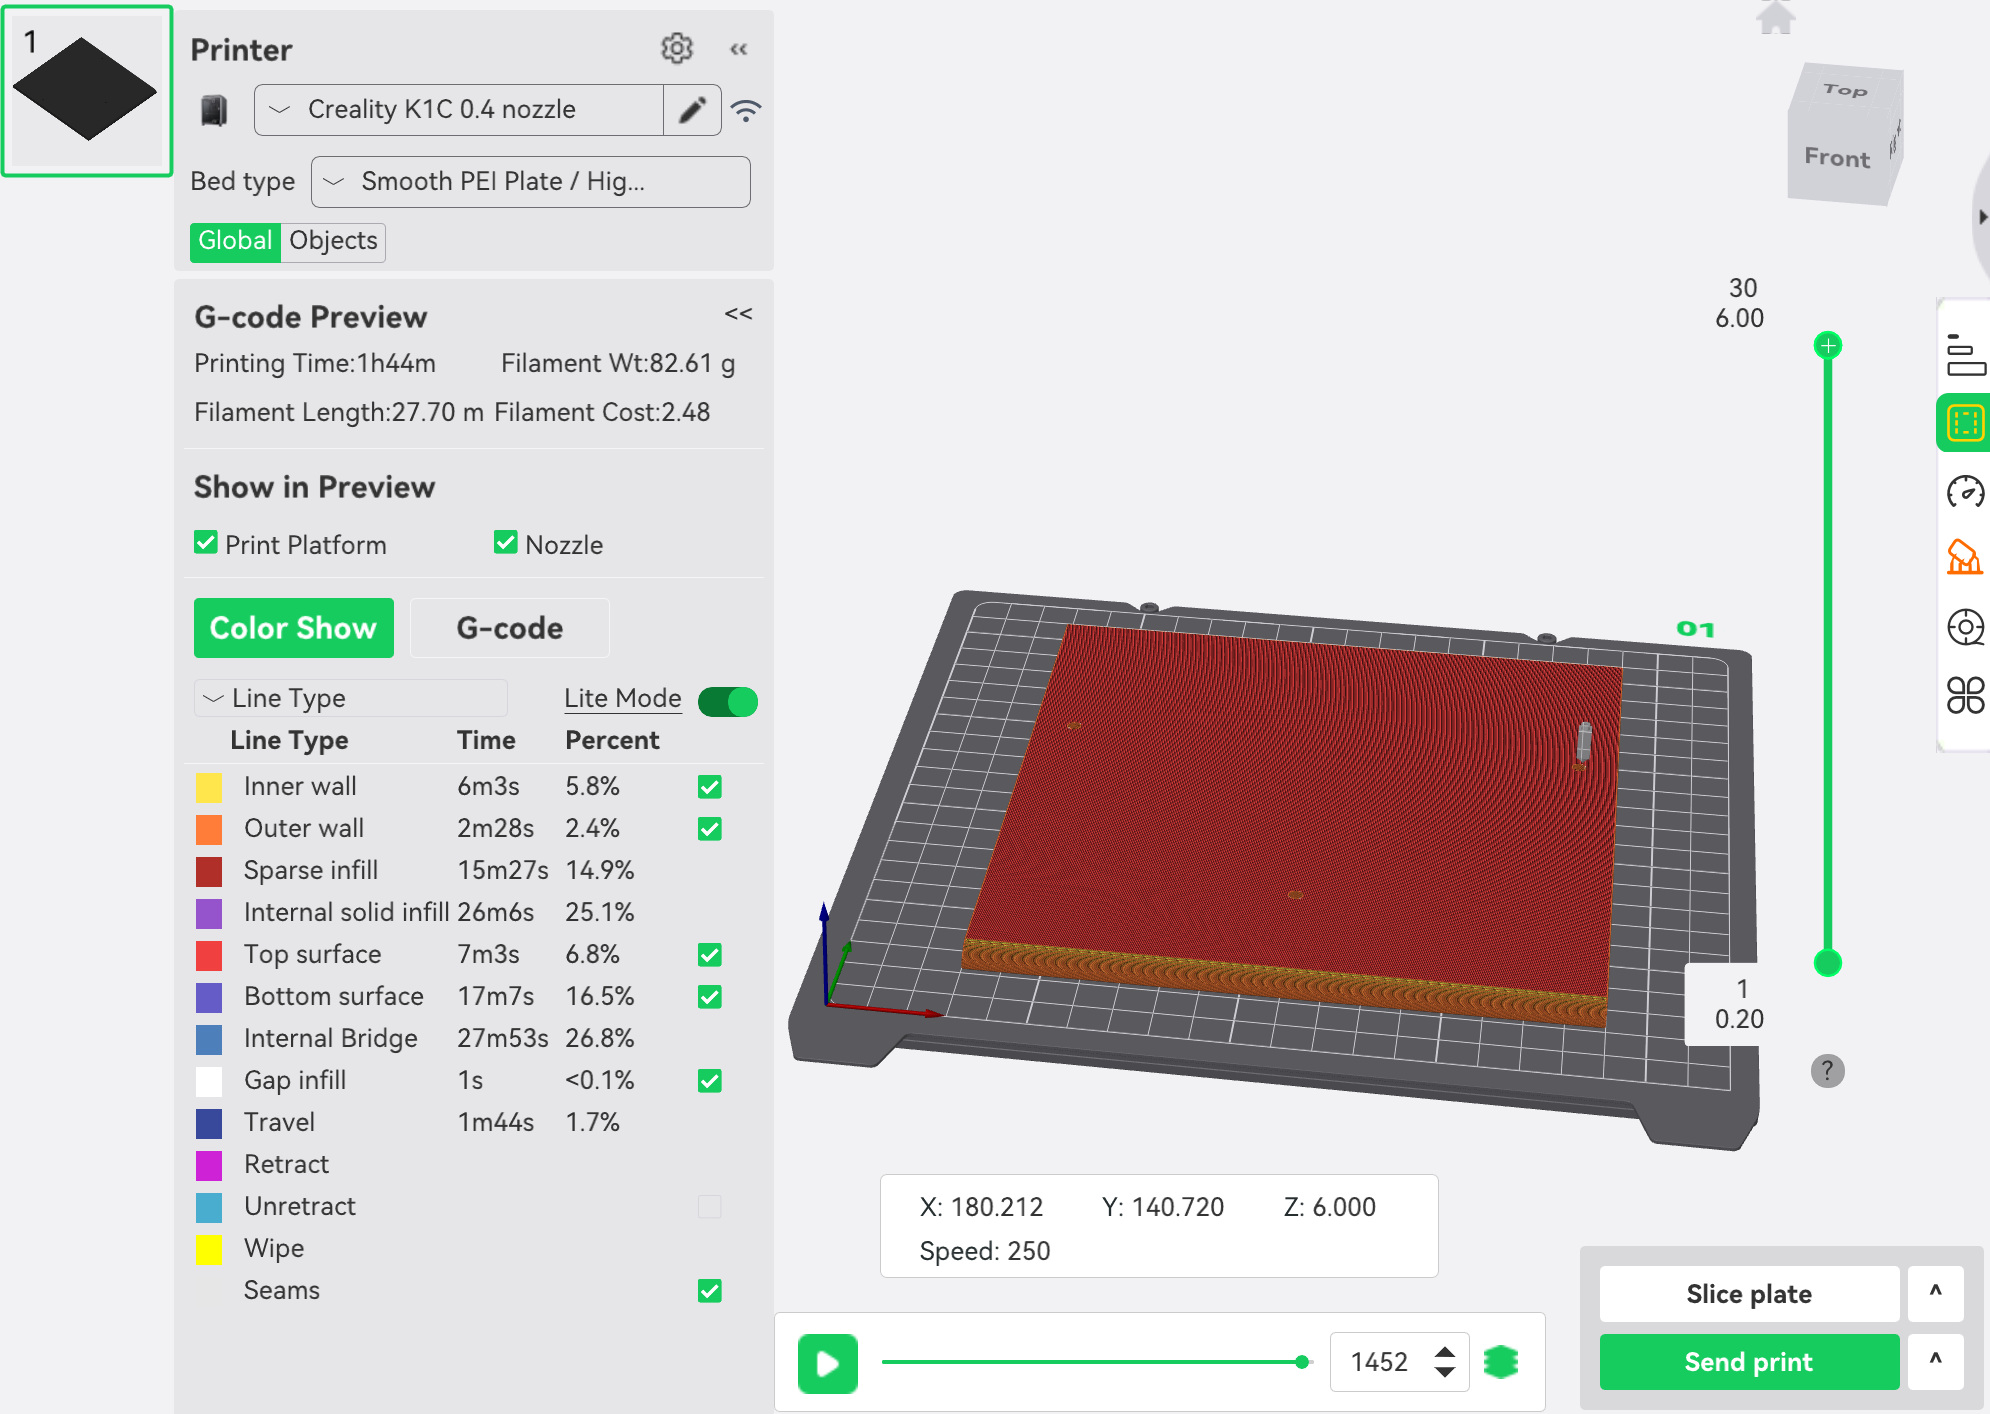Uncheck the Print Platform checkbox
The width and height of the screenshot is (1990, 1414).
tap(206, 543)
